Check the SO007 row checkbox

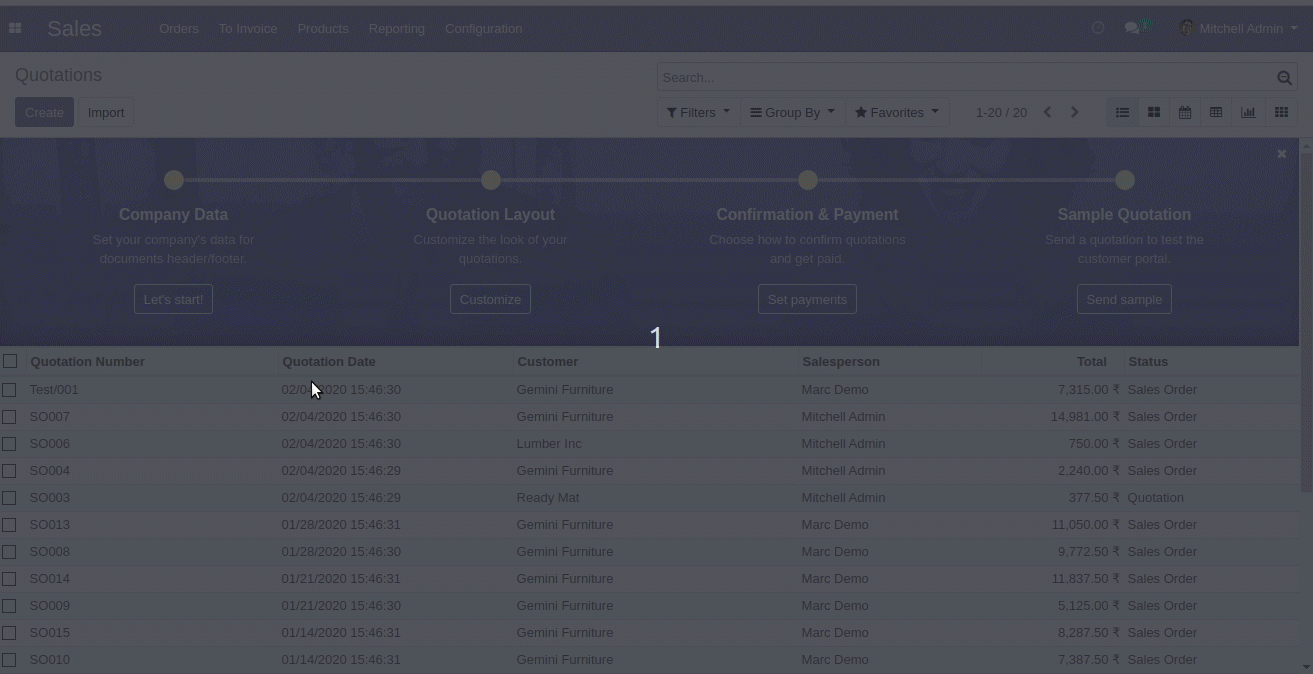tap(9, 416)
